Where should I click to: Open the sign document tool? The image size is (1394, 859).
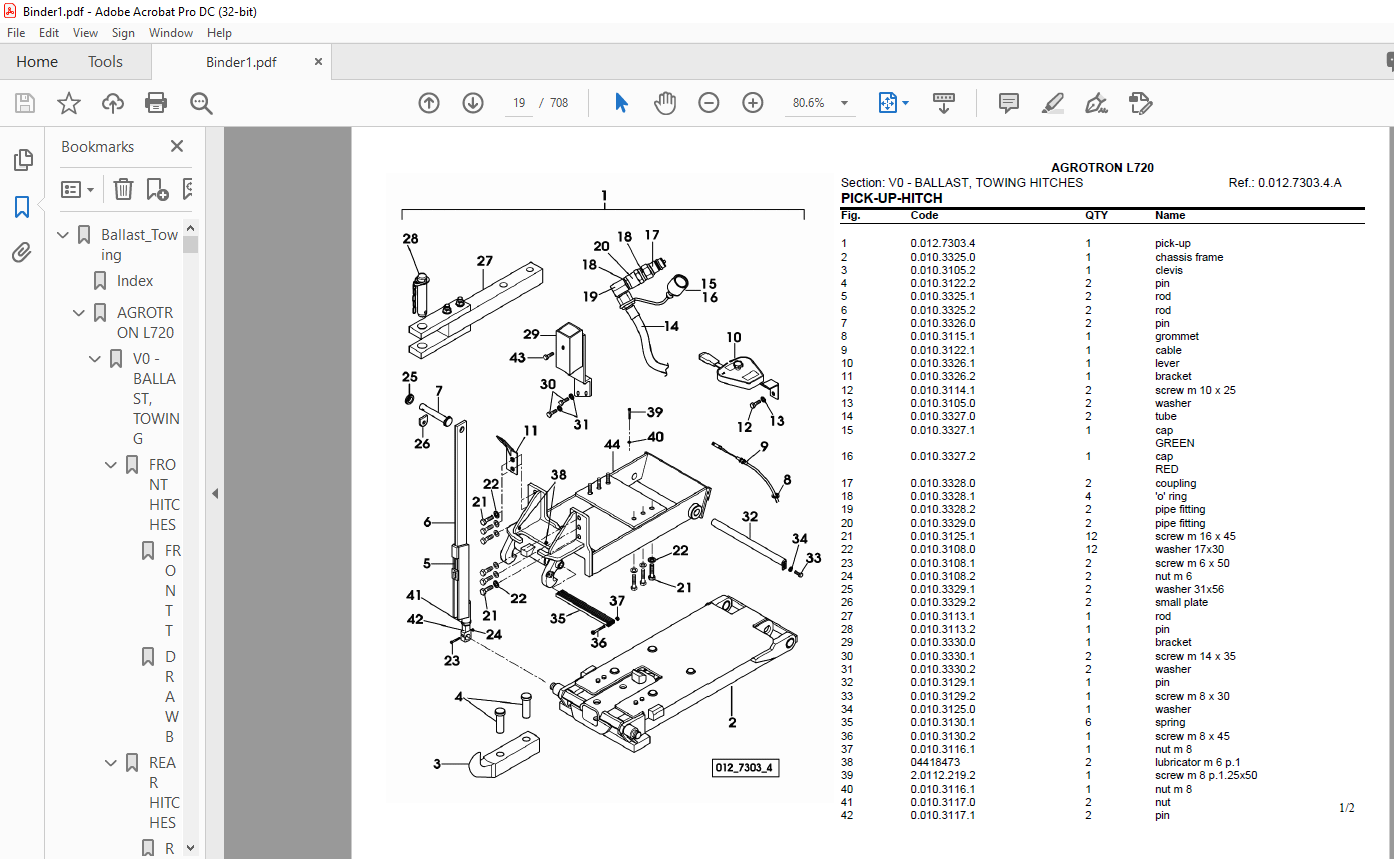[x=1097, y=103]
